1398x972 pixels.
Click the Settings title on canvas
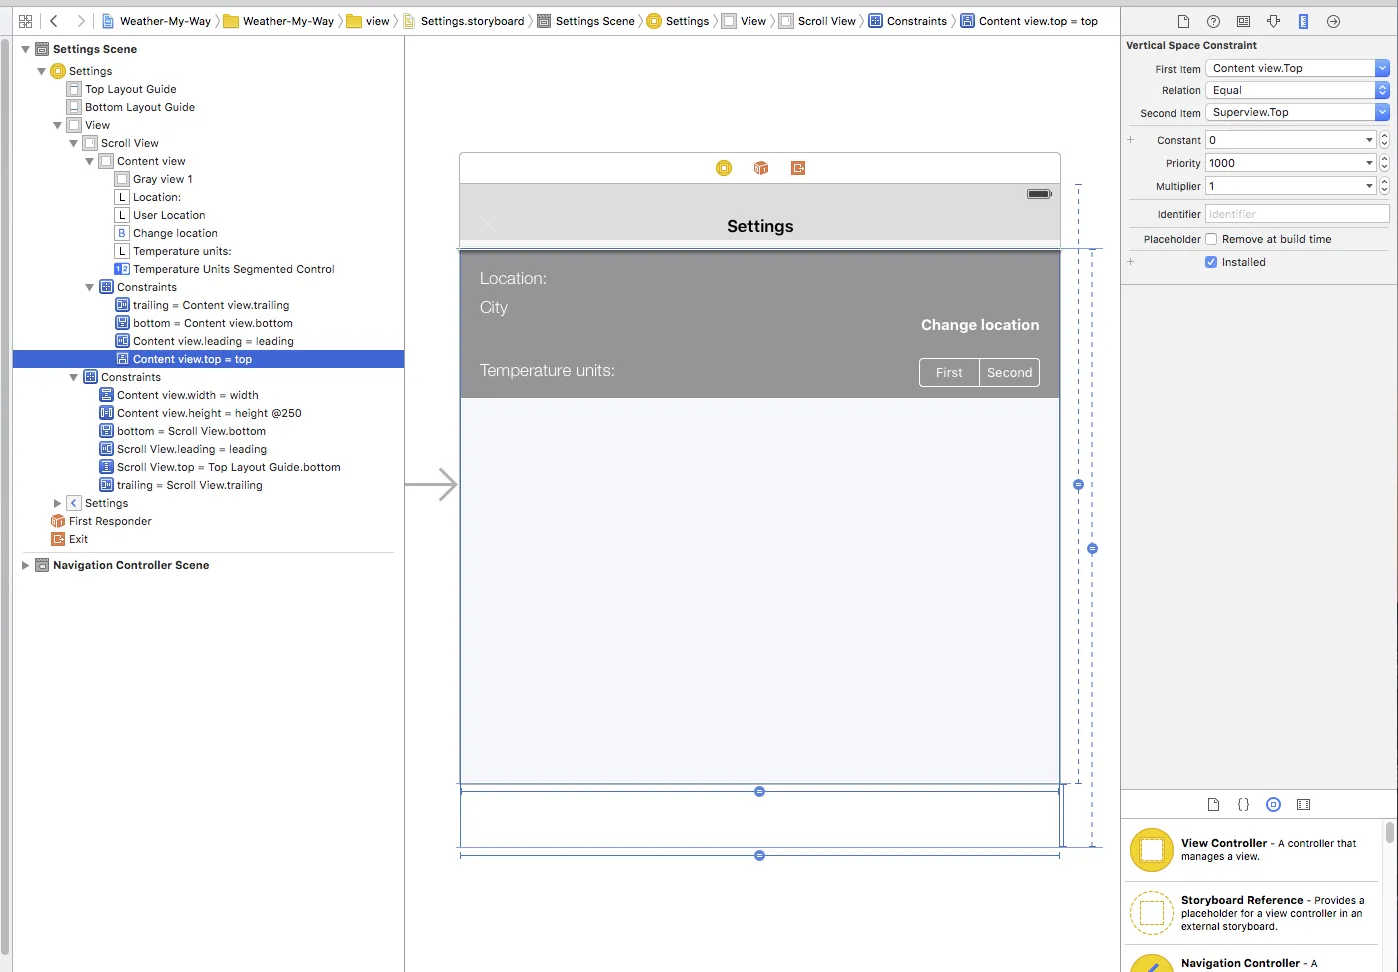click(x=760, y=226)
